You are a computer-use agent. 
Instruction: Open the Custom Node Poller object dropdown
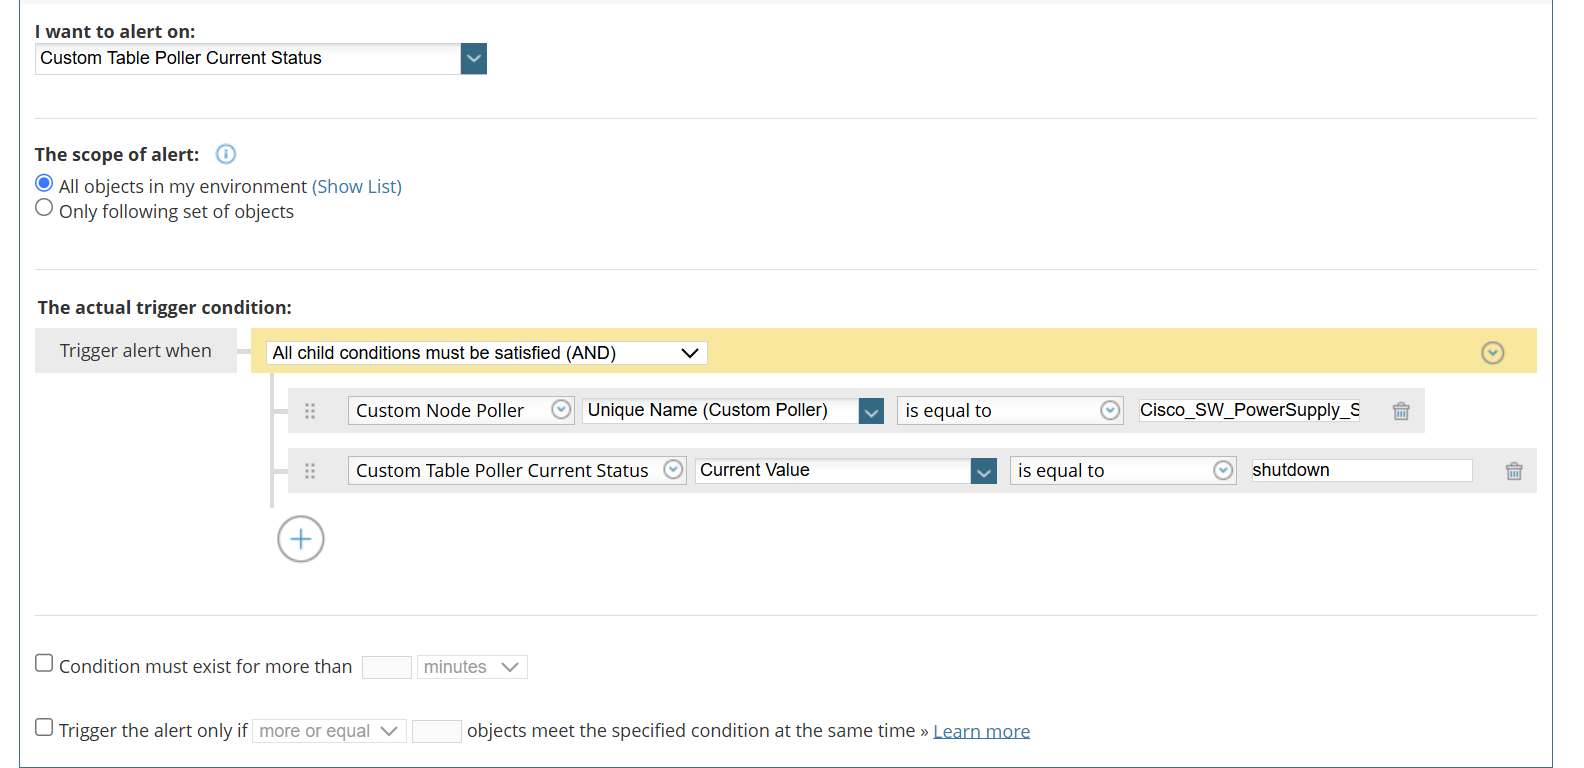tap(461, 411)
